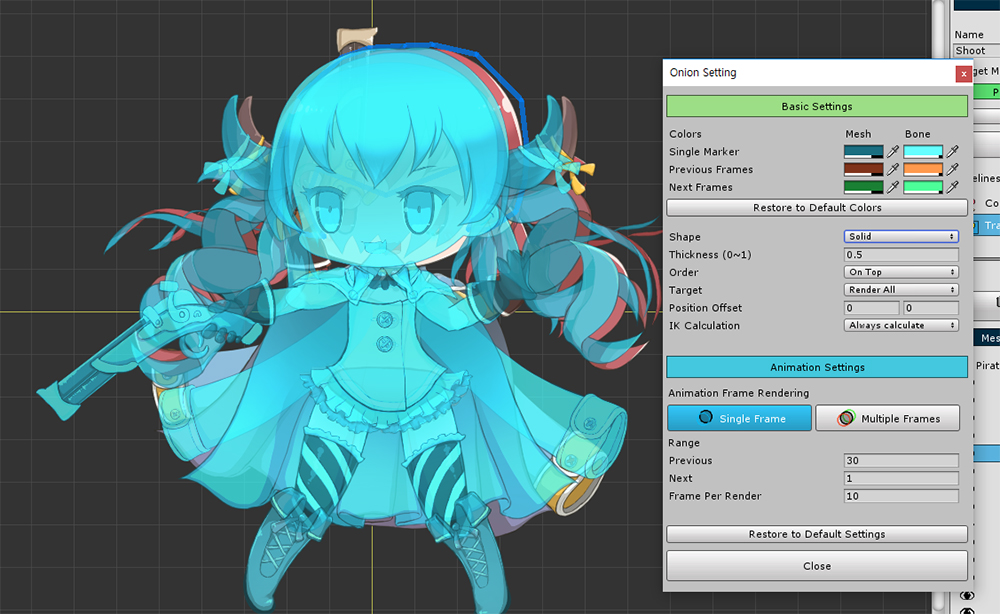
Task: Select Single Frame rendering mode
Action: click(740, 418)
